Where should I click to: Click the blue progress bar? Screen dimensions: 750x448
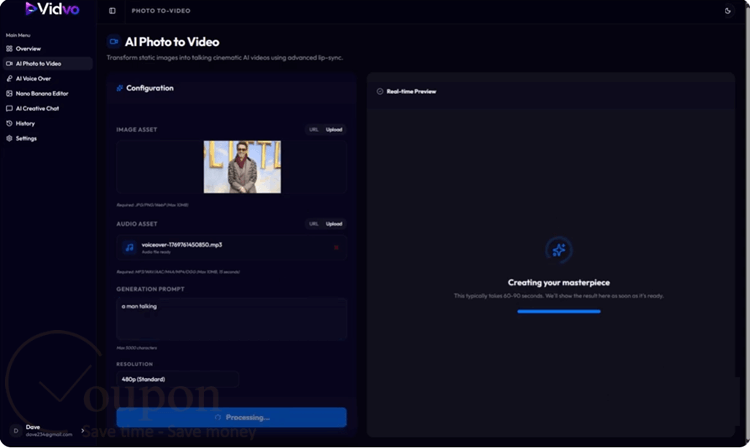[x=559, y=312]
